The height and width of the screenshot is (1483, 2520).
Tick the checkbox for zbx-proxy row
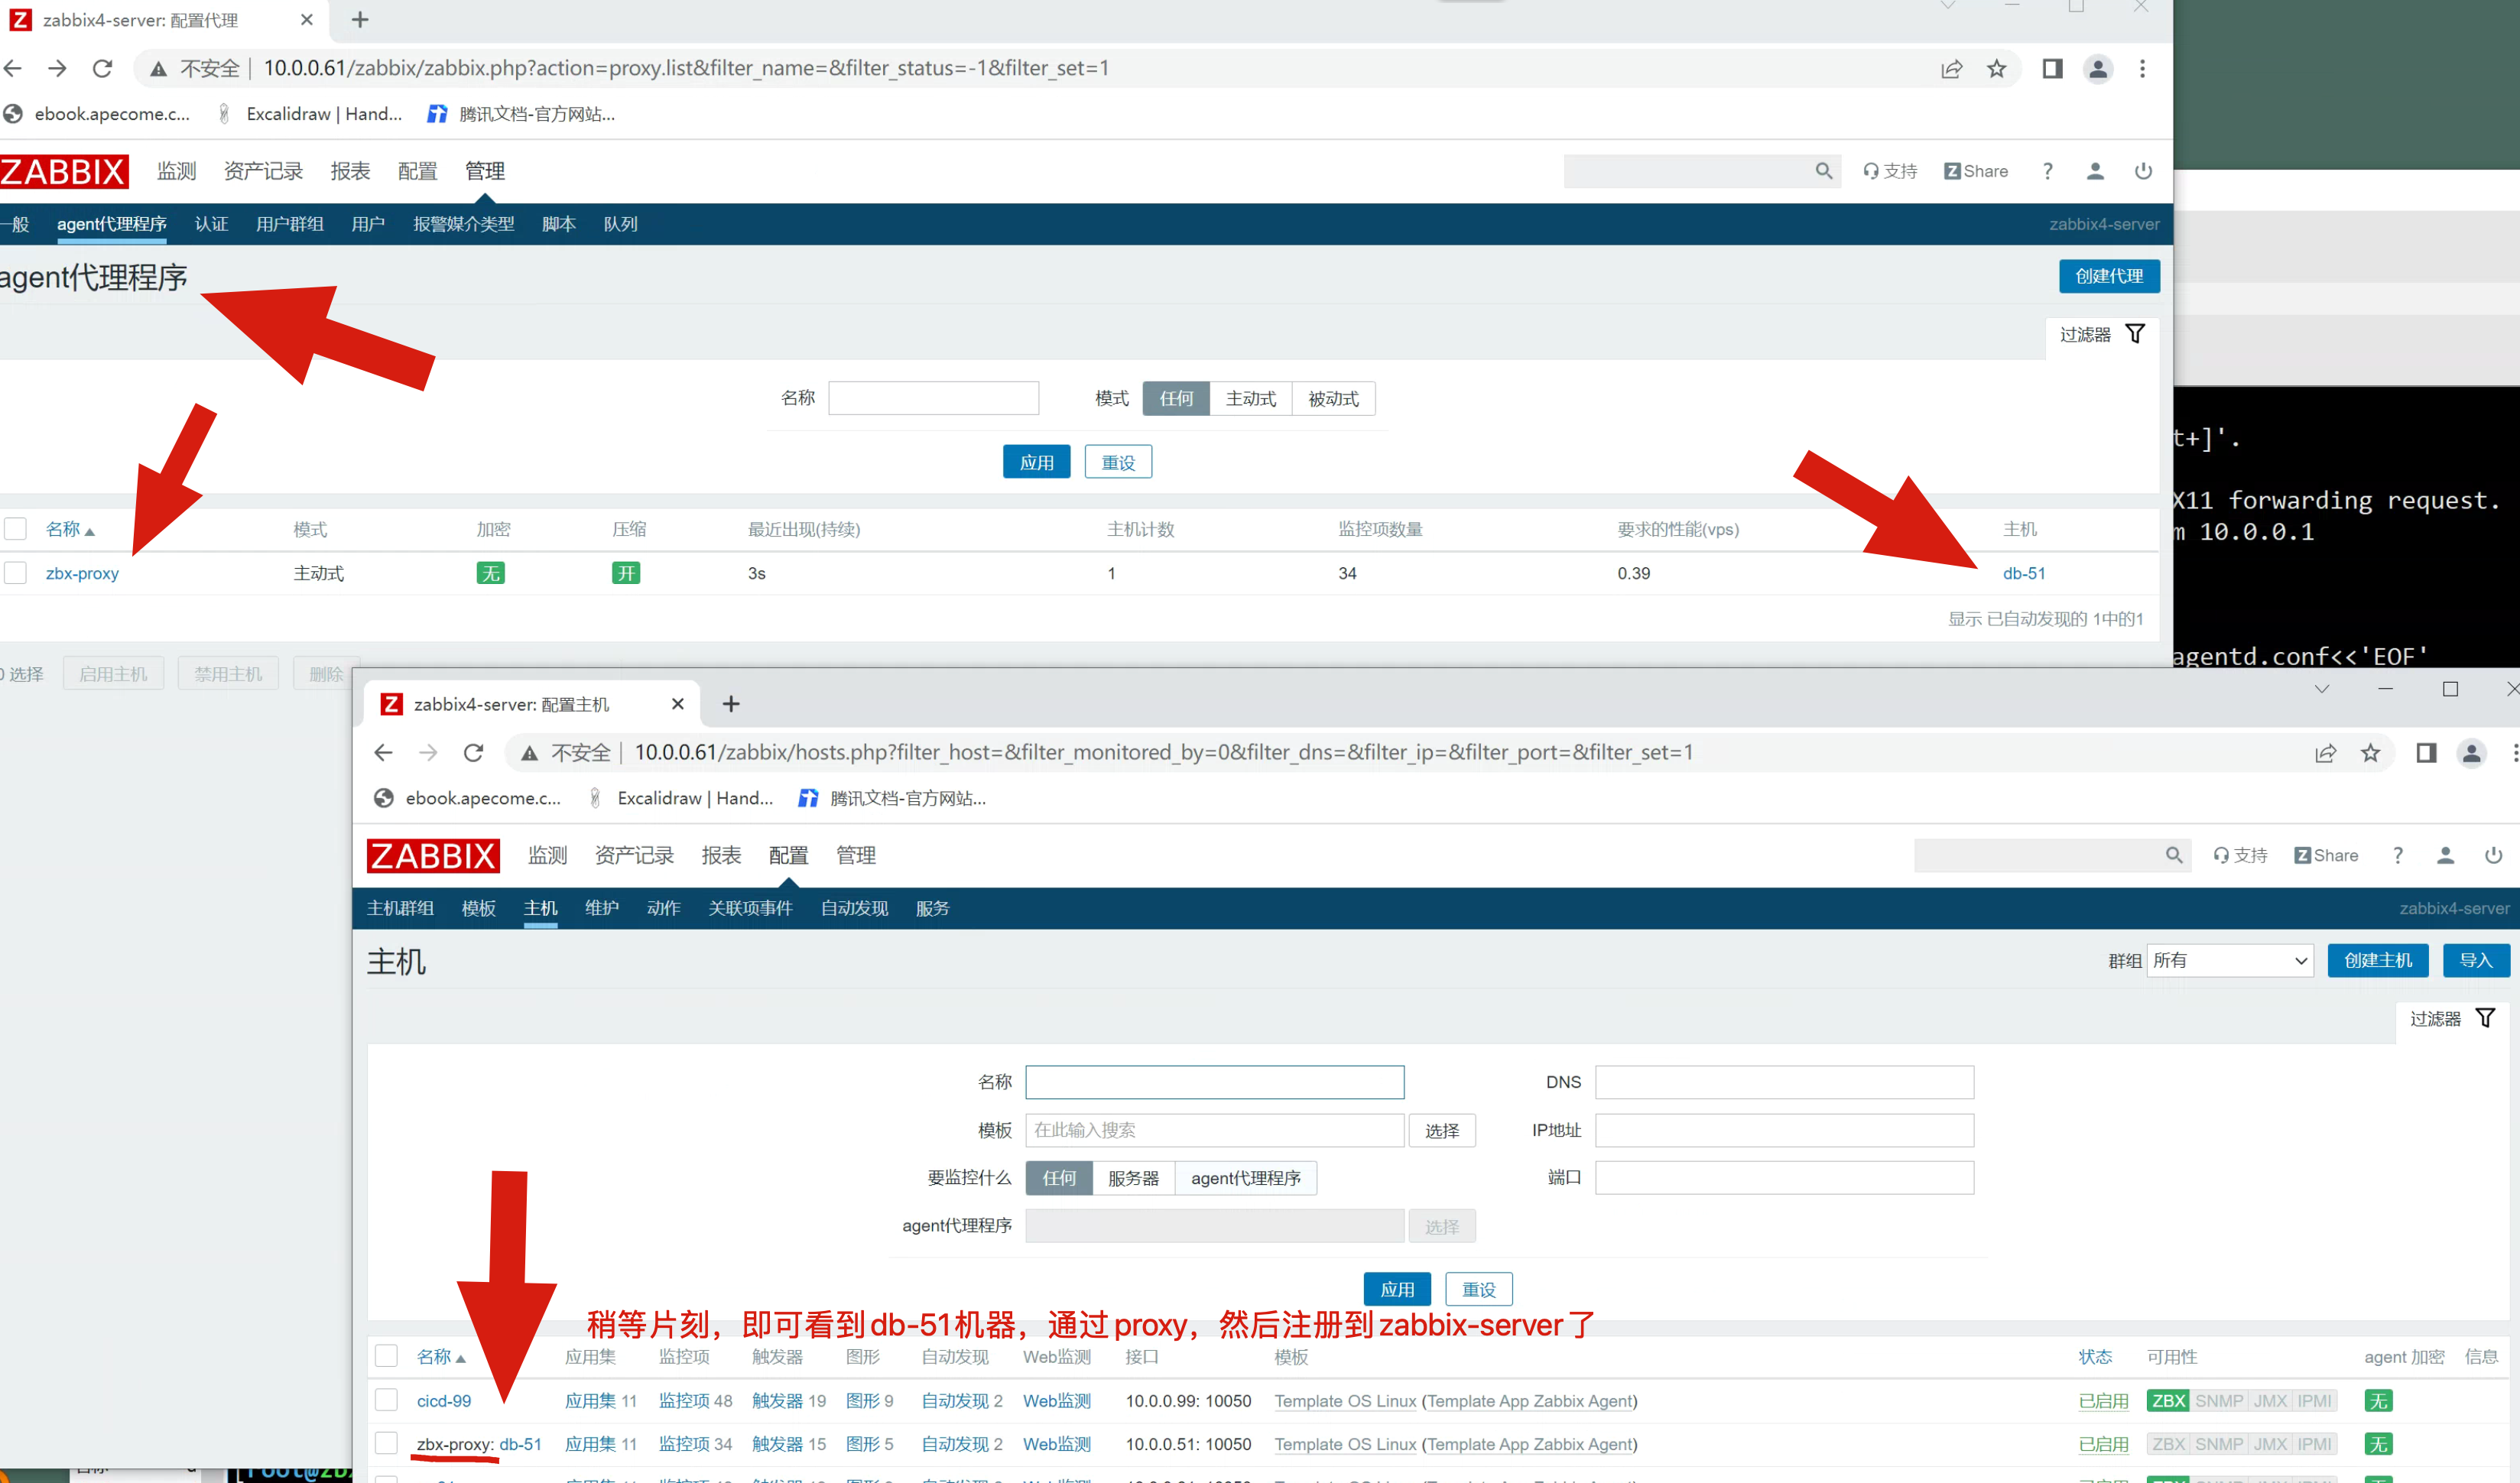point(16,573)
